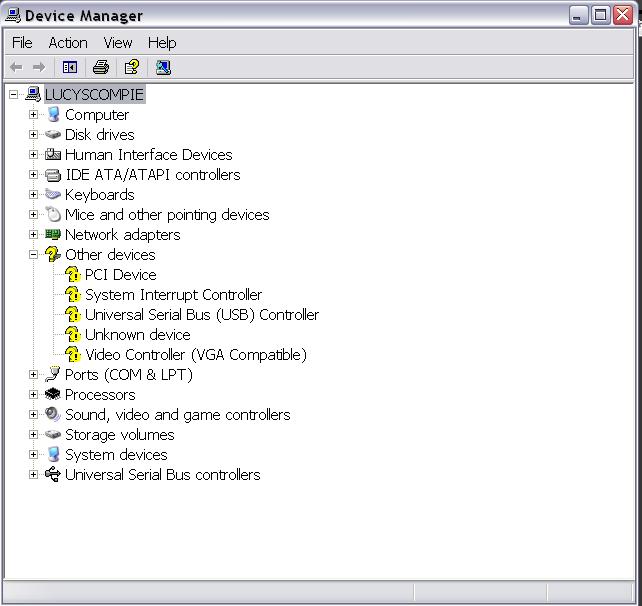Collapse the Other devices category
The height and width of the screenshot is (606, 642).
pyautogui.click(x=34, y=254)
